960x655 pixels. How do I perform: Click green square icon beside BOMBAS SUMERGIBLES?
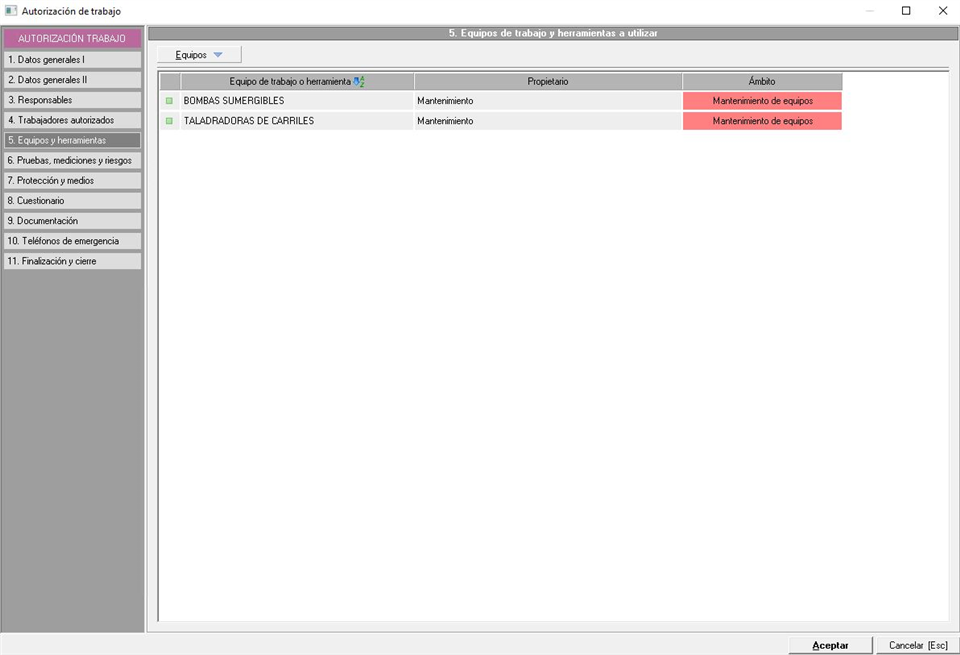tap(170, 101)
